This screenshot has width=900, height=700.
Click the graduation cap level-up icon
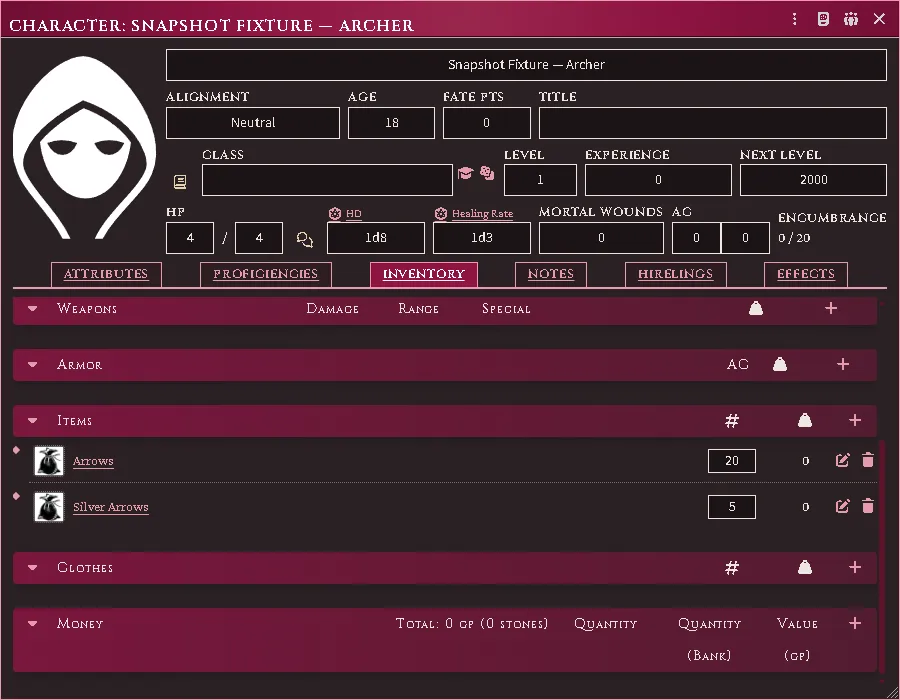(465, 173)
